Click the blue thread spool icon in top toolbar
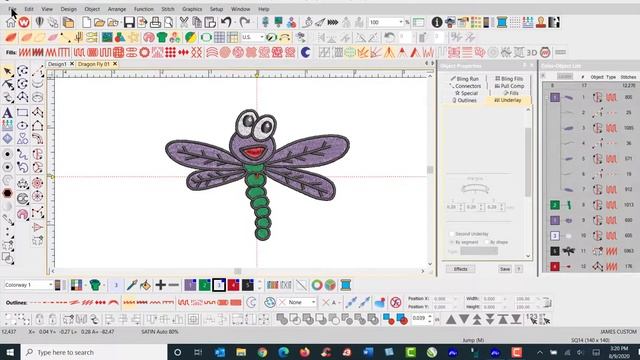The height and width of the screenshot is (360, 640). coord(502,22)
